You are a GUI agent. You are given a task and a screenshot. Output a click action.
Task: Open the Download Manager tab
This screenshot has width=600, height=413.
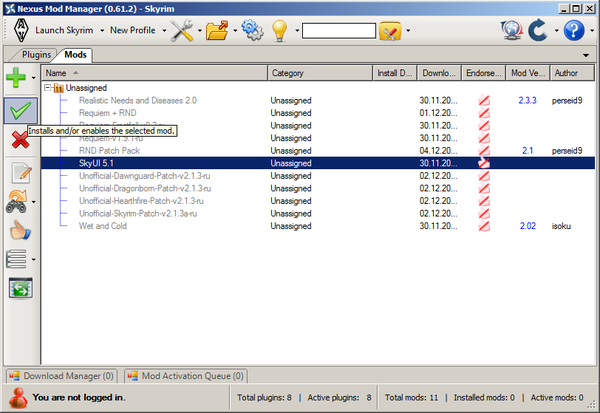tap(62, 376)
